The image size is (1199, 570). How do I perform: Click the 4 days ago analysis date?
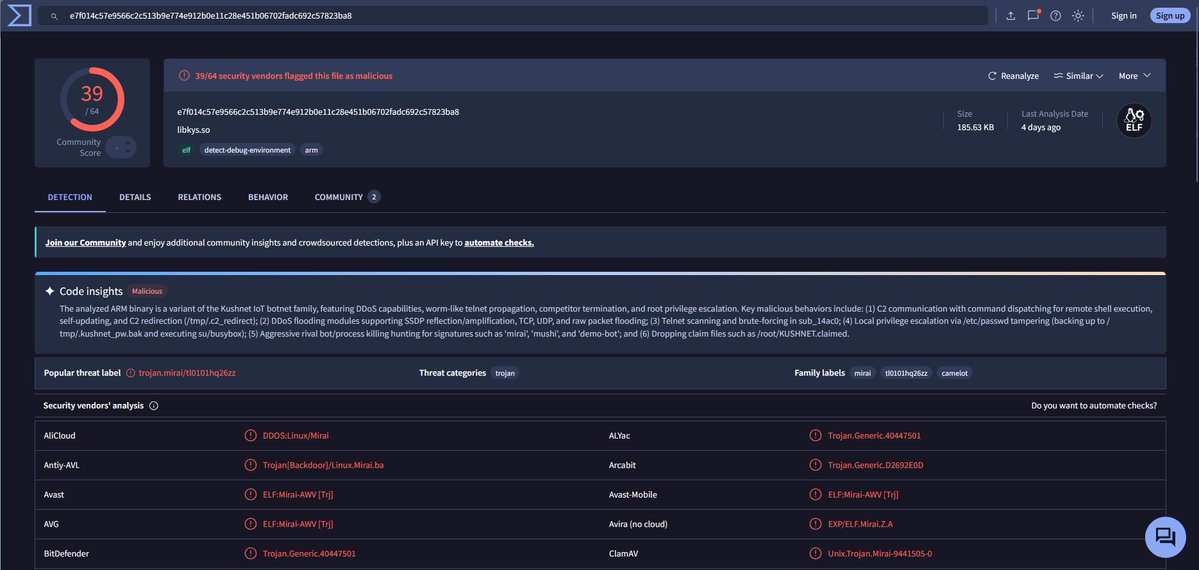[1041, 127]
